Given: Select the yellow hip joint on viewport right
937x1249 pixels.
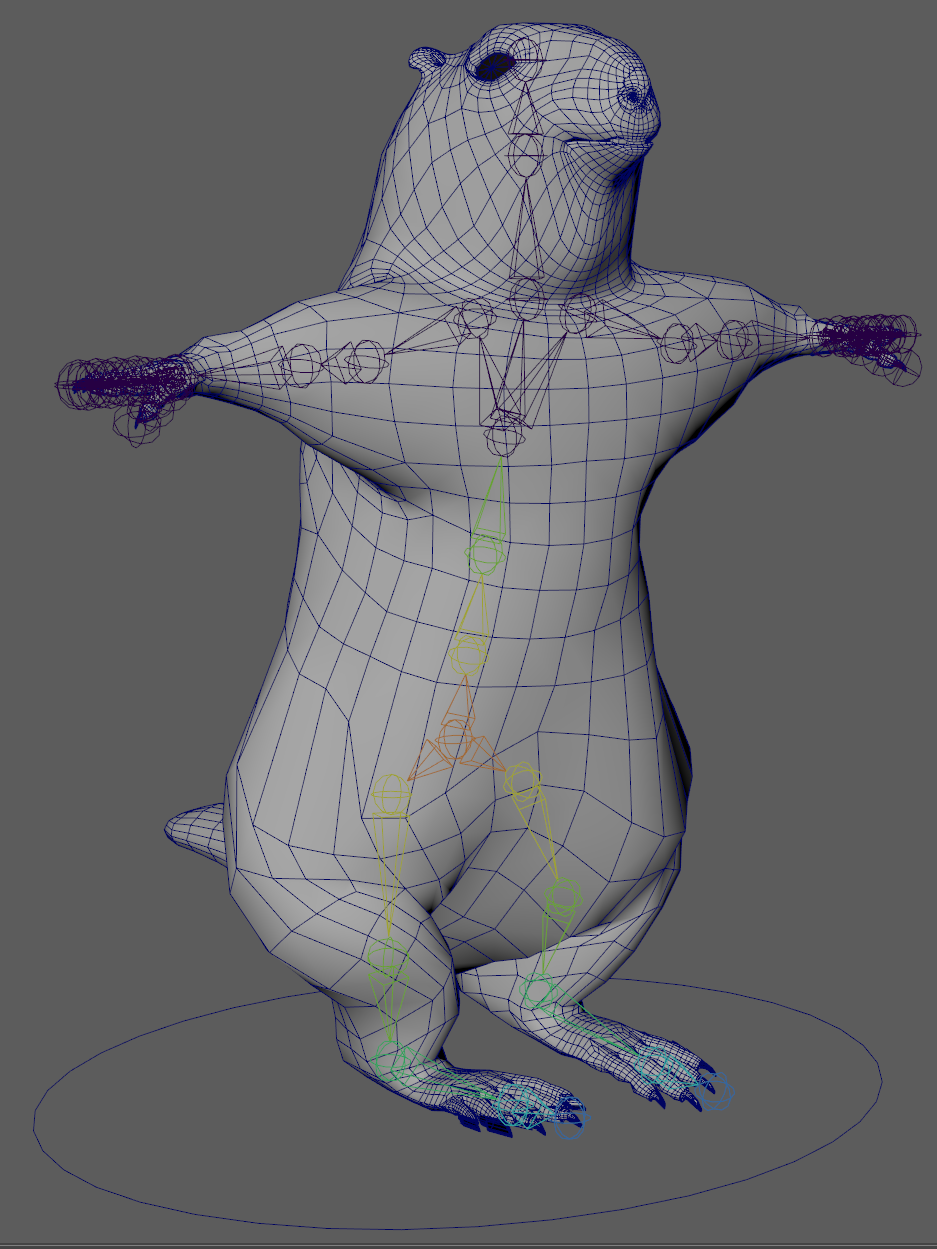Looking at the screenshot, I should (521, 779).
